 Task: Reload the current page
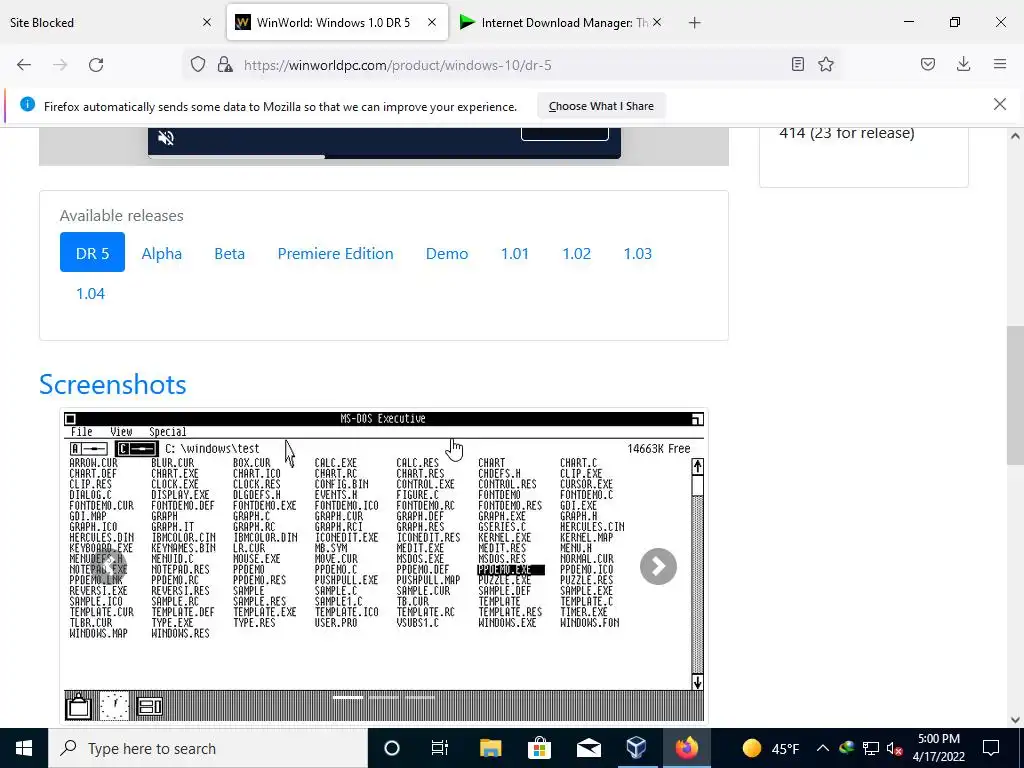point(96,65)
